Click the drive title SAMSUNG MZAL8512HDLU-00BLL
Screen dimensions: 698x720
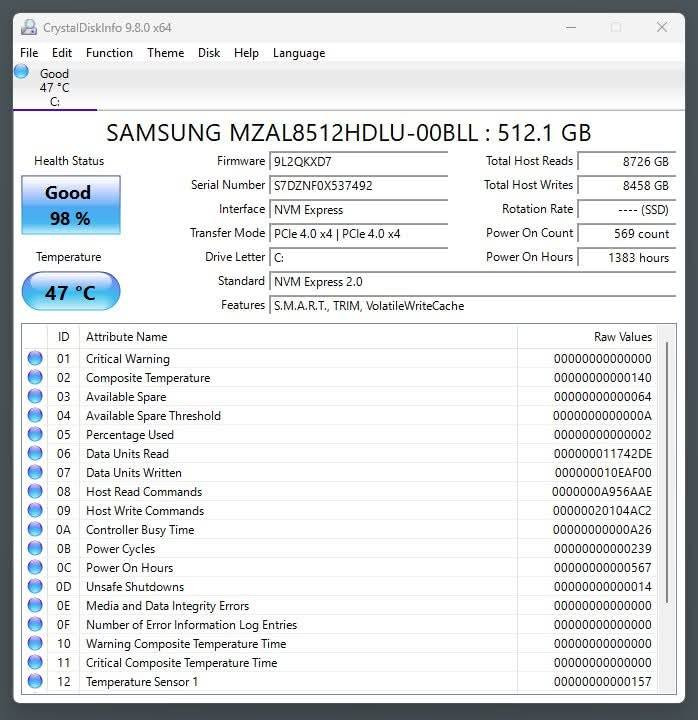293,133
